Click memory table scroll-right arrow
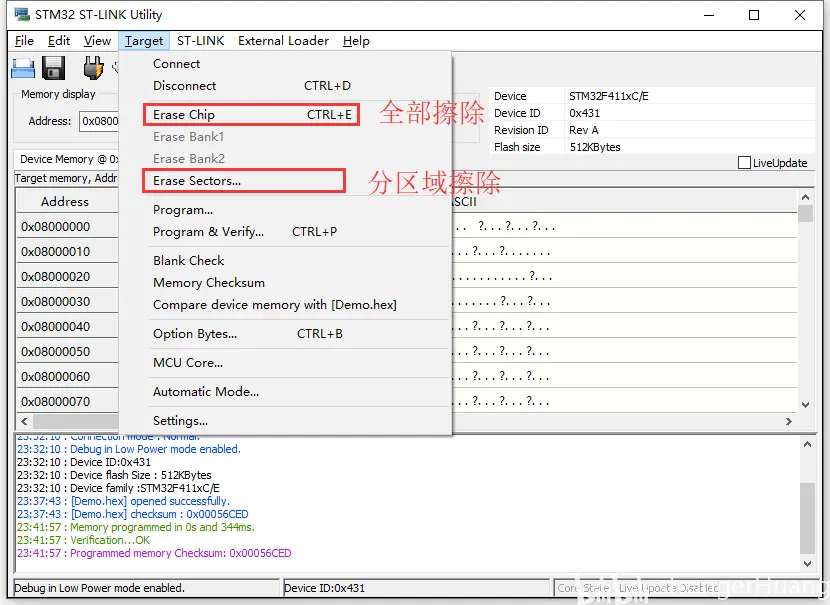 point(789,421)
